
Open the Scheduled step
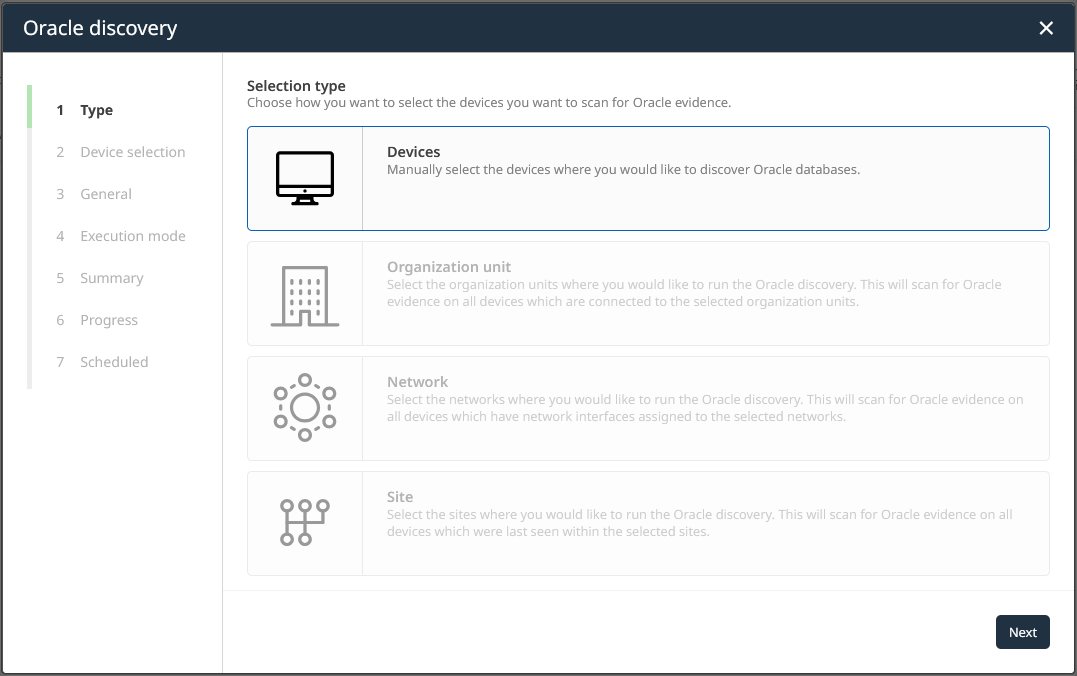(x=114, y=362)
